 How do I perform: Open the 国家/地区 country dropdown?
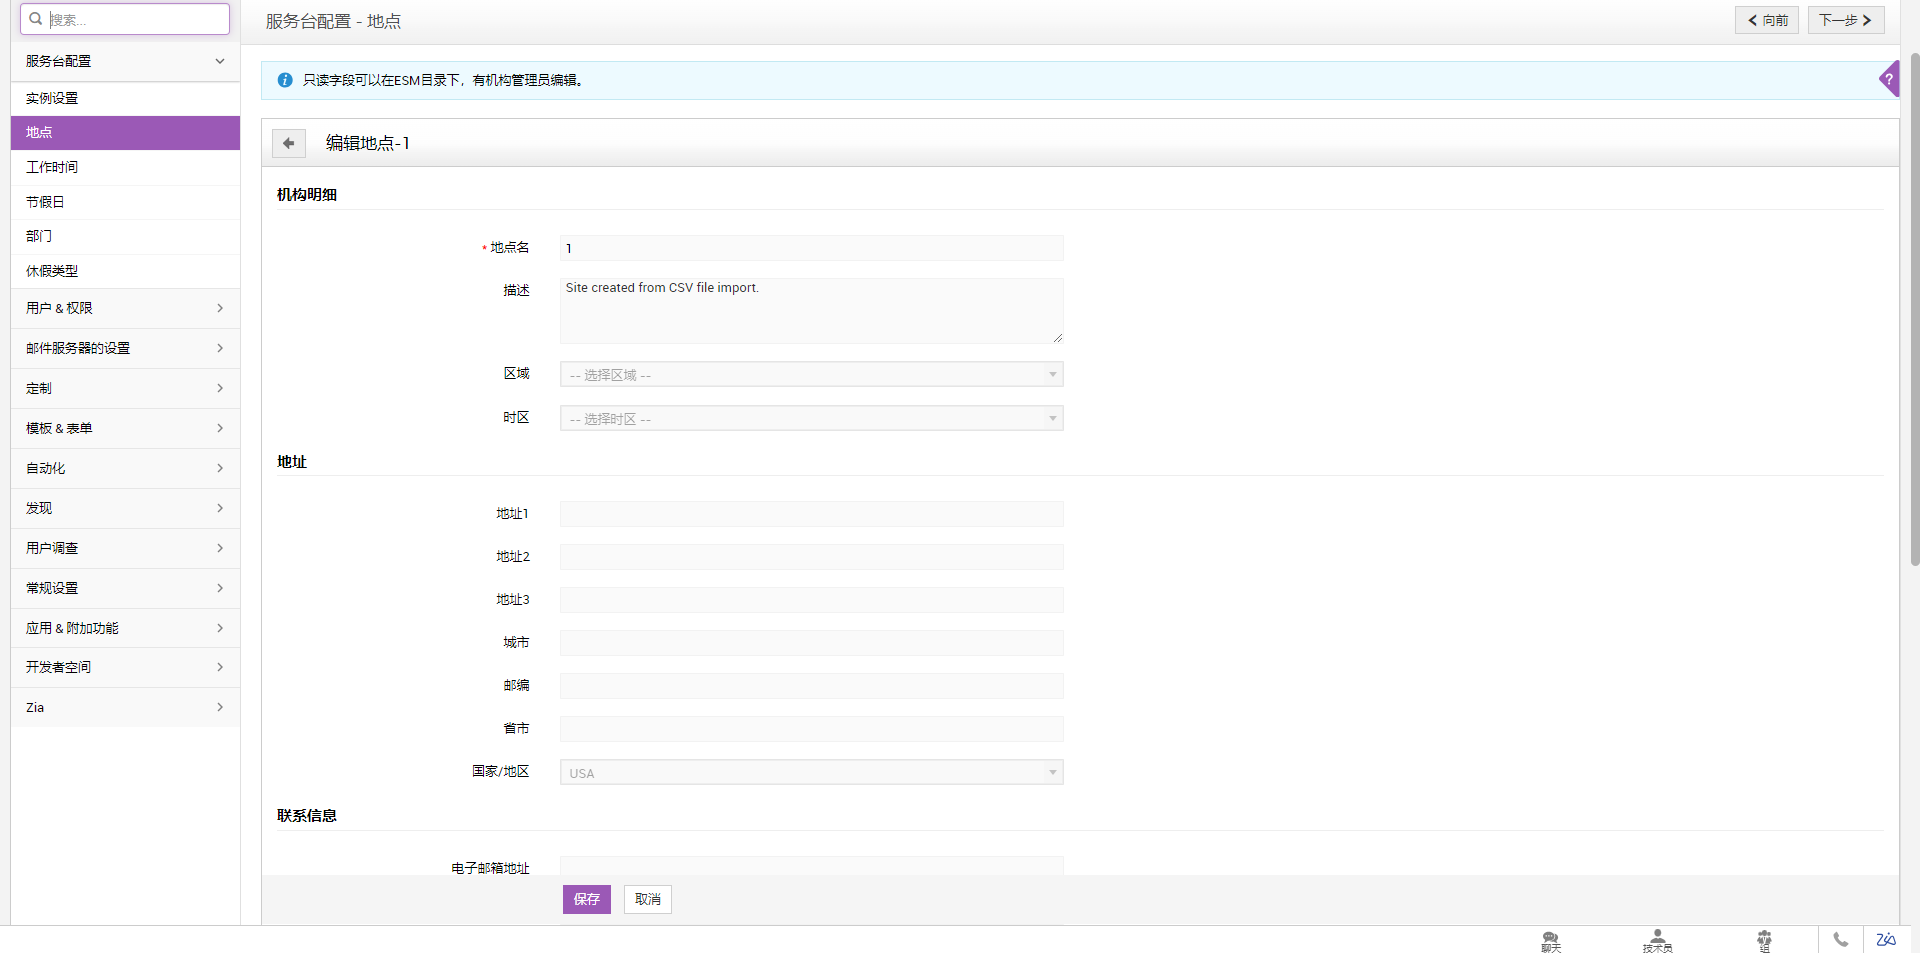tap(811, 773)
